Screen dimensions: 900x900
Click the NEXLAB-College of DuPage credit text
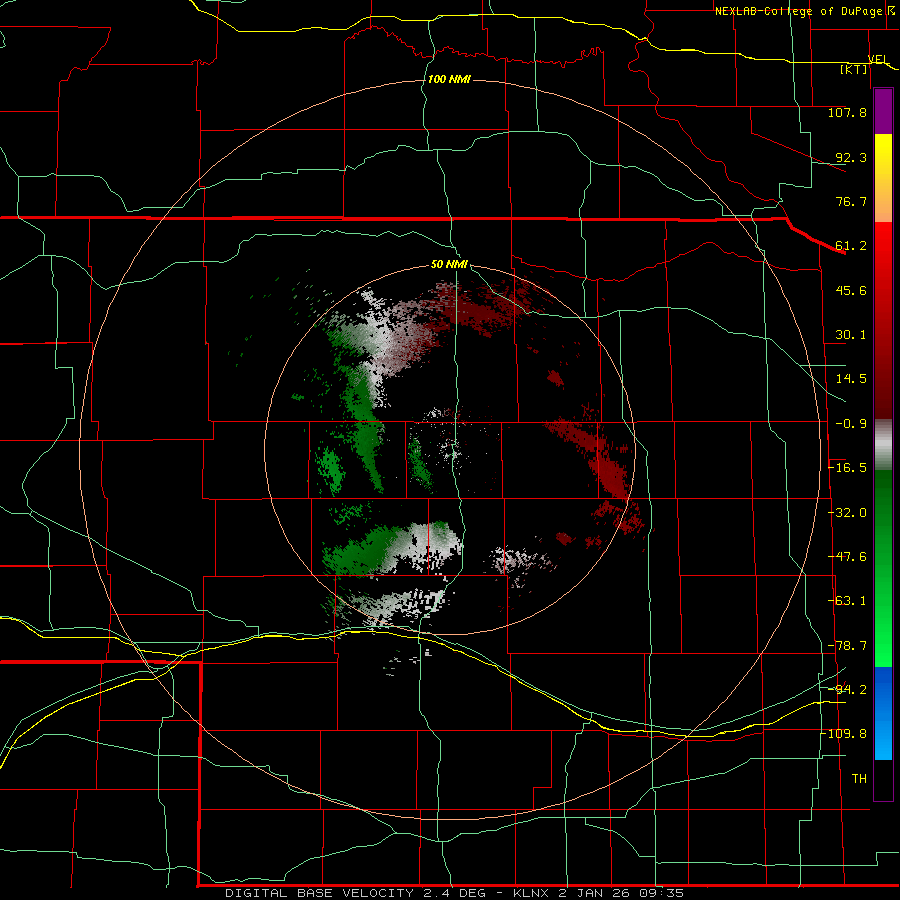798,11
